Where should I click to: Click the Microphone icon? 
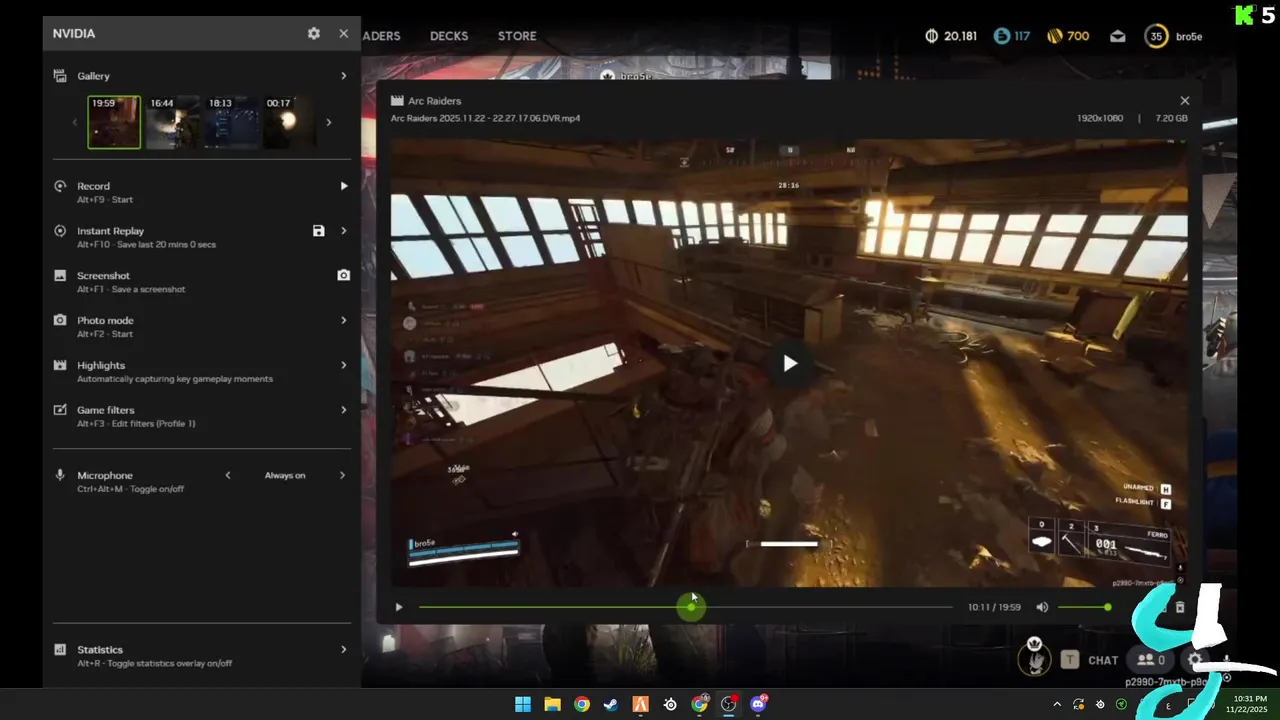[60, 475]
